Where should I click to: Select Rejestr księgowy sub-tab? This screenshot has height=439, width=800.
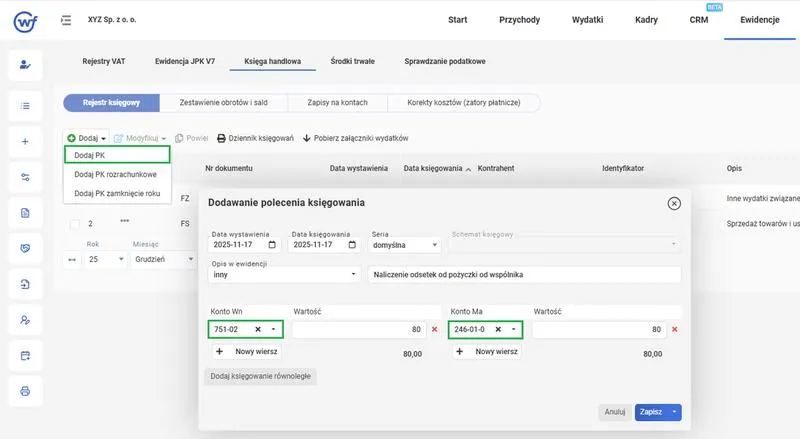111,103
